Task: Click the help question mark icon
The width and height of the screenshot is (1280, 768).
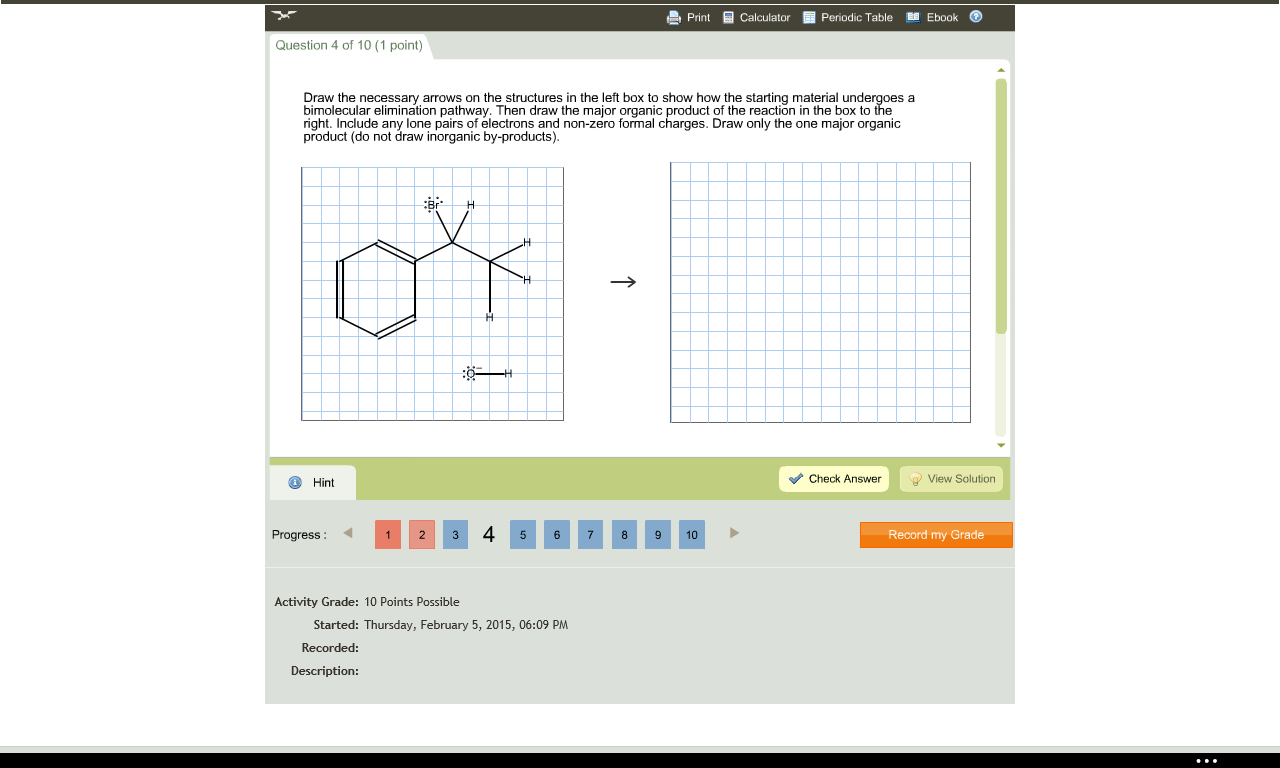Action: coord(975,17)
